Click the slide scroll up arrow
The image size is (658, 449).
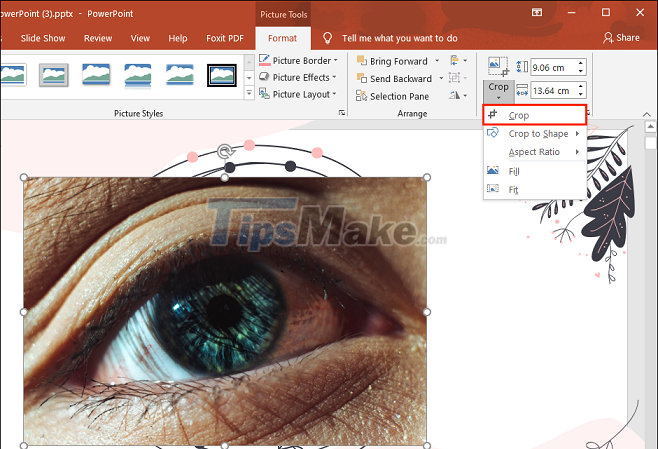coord(650,126)
